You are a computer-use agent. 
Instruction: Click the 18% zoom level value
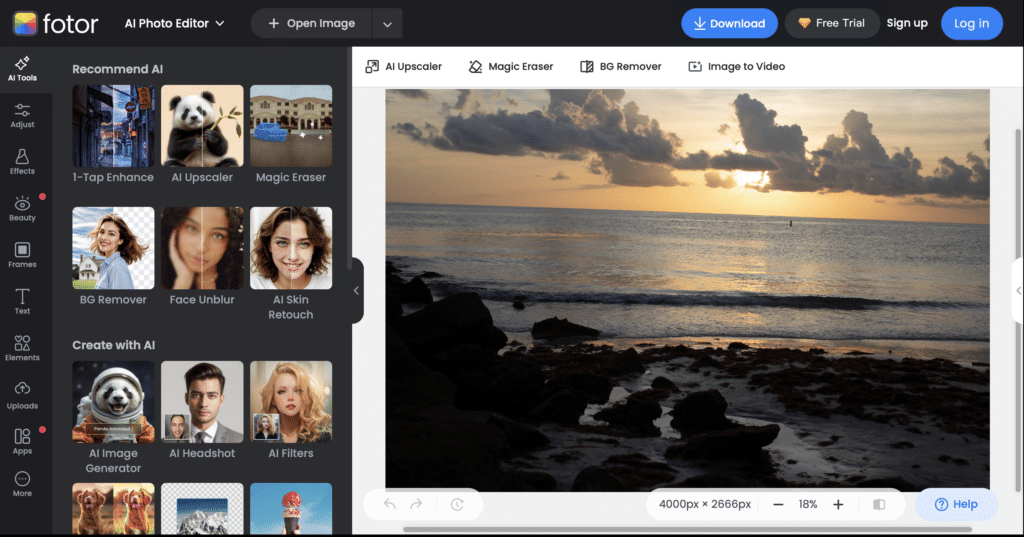point(808,504)
